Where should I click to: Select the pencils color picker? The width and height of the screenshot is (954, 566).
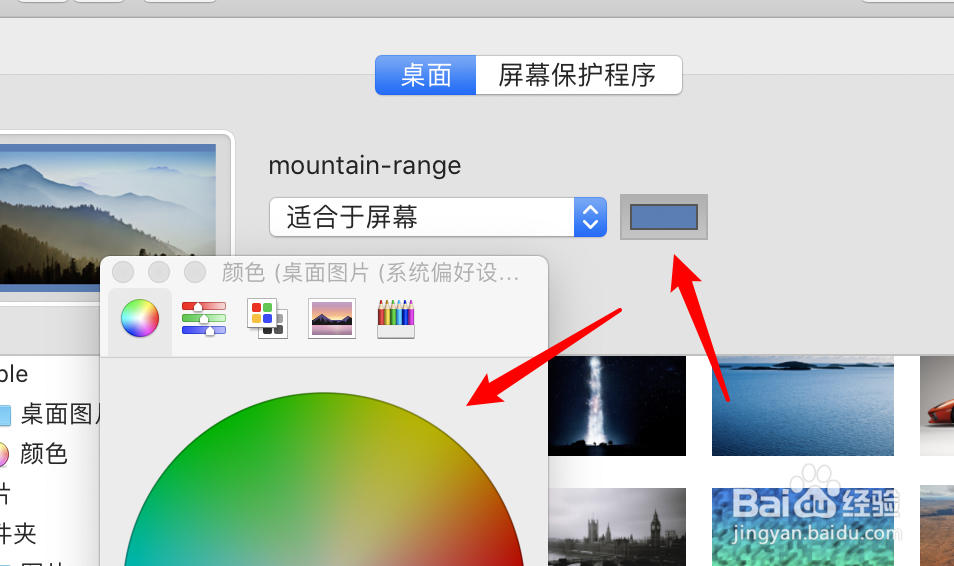(396, 318)
